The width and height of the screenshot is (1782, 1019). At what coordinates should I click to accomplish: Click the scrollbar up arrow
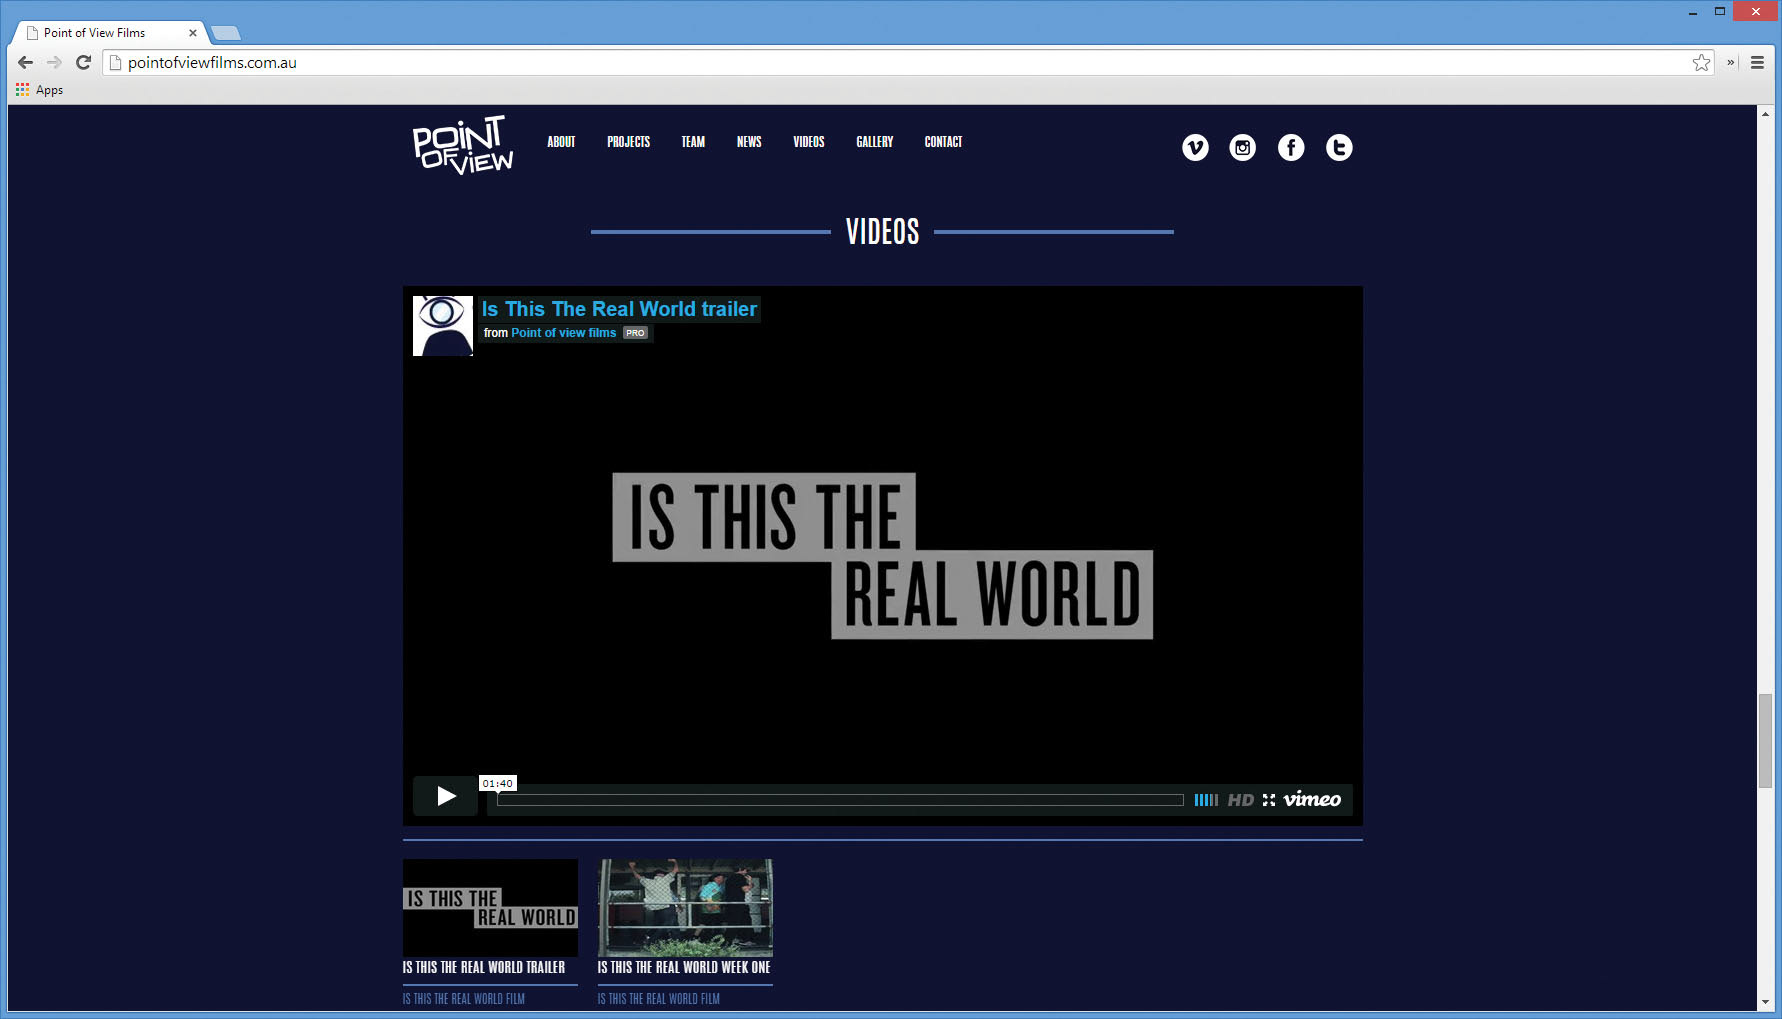pyautogui.click(x=1765, y=113)
